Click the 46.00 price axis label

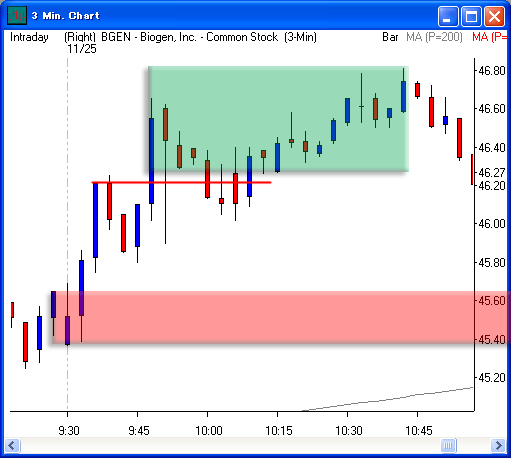(492, 224)
